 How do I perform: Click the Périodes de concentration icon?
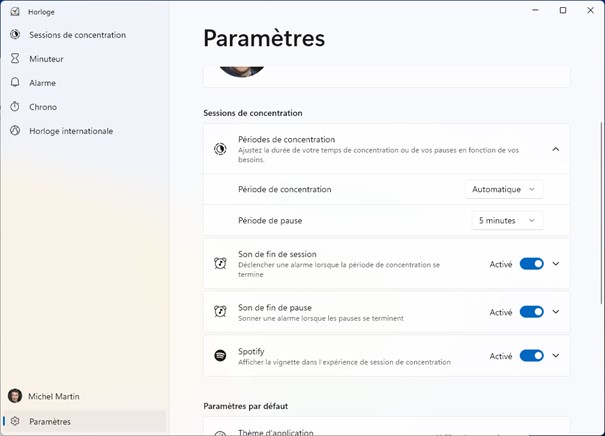tap(220, 149)
